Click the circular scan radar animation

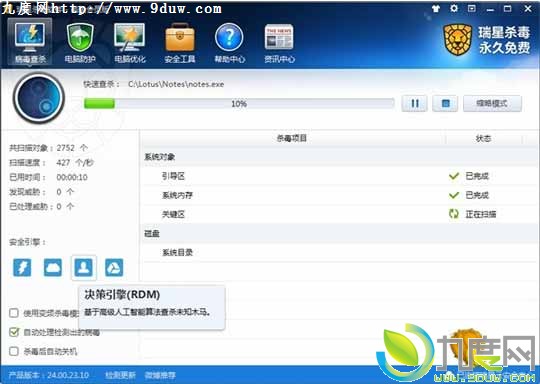(x=39, y=98)
